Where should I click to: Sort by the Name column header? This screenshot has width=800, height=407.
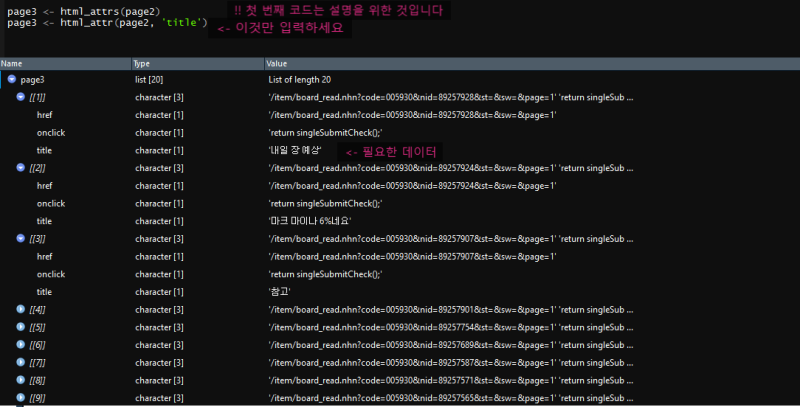pyautogui.click(x=65, y=64)
